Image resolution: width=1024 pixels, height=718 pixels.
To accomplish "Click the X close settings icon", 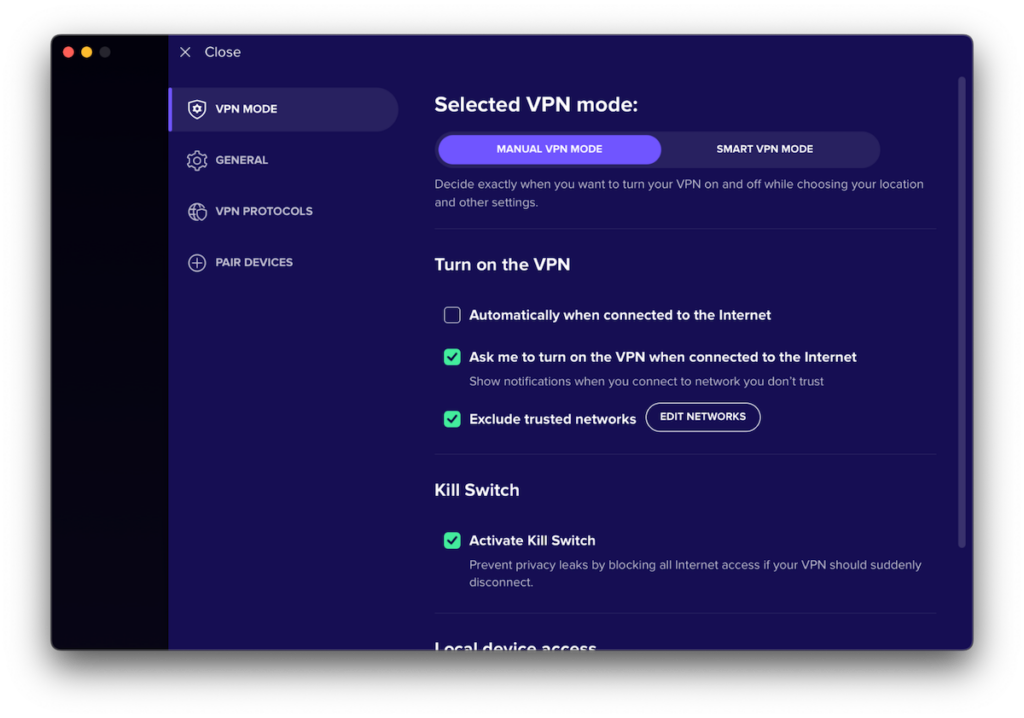I will [185, 52].
